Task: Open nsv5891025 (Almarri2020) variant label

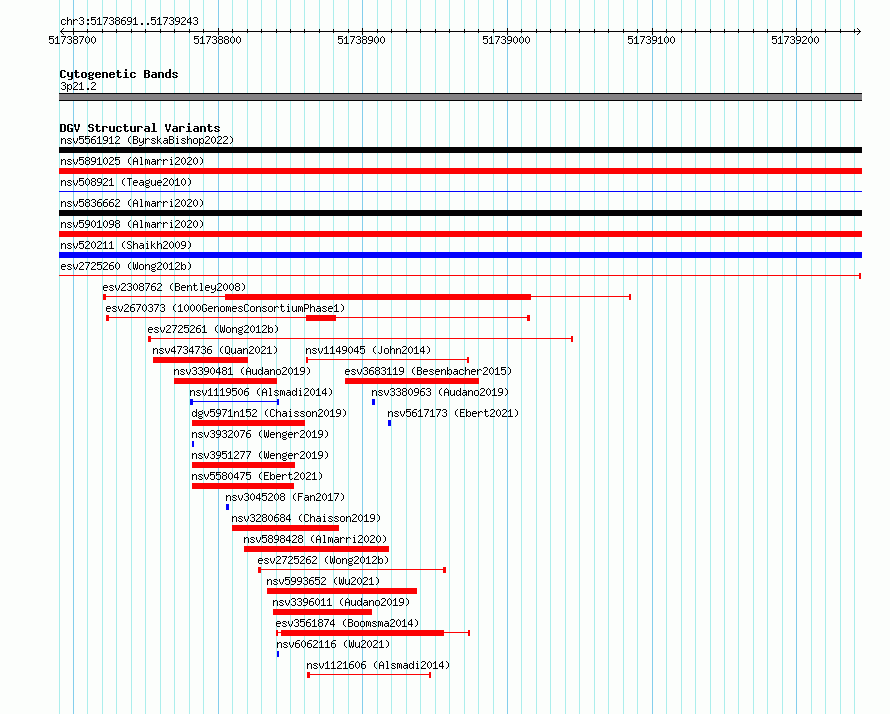Action: point(132,161)
